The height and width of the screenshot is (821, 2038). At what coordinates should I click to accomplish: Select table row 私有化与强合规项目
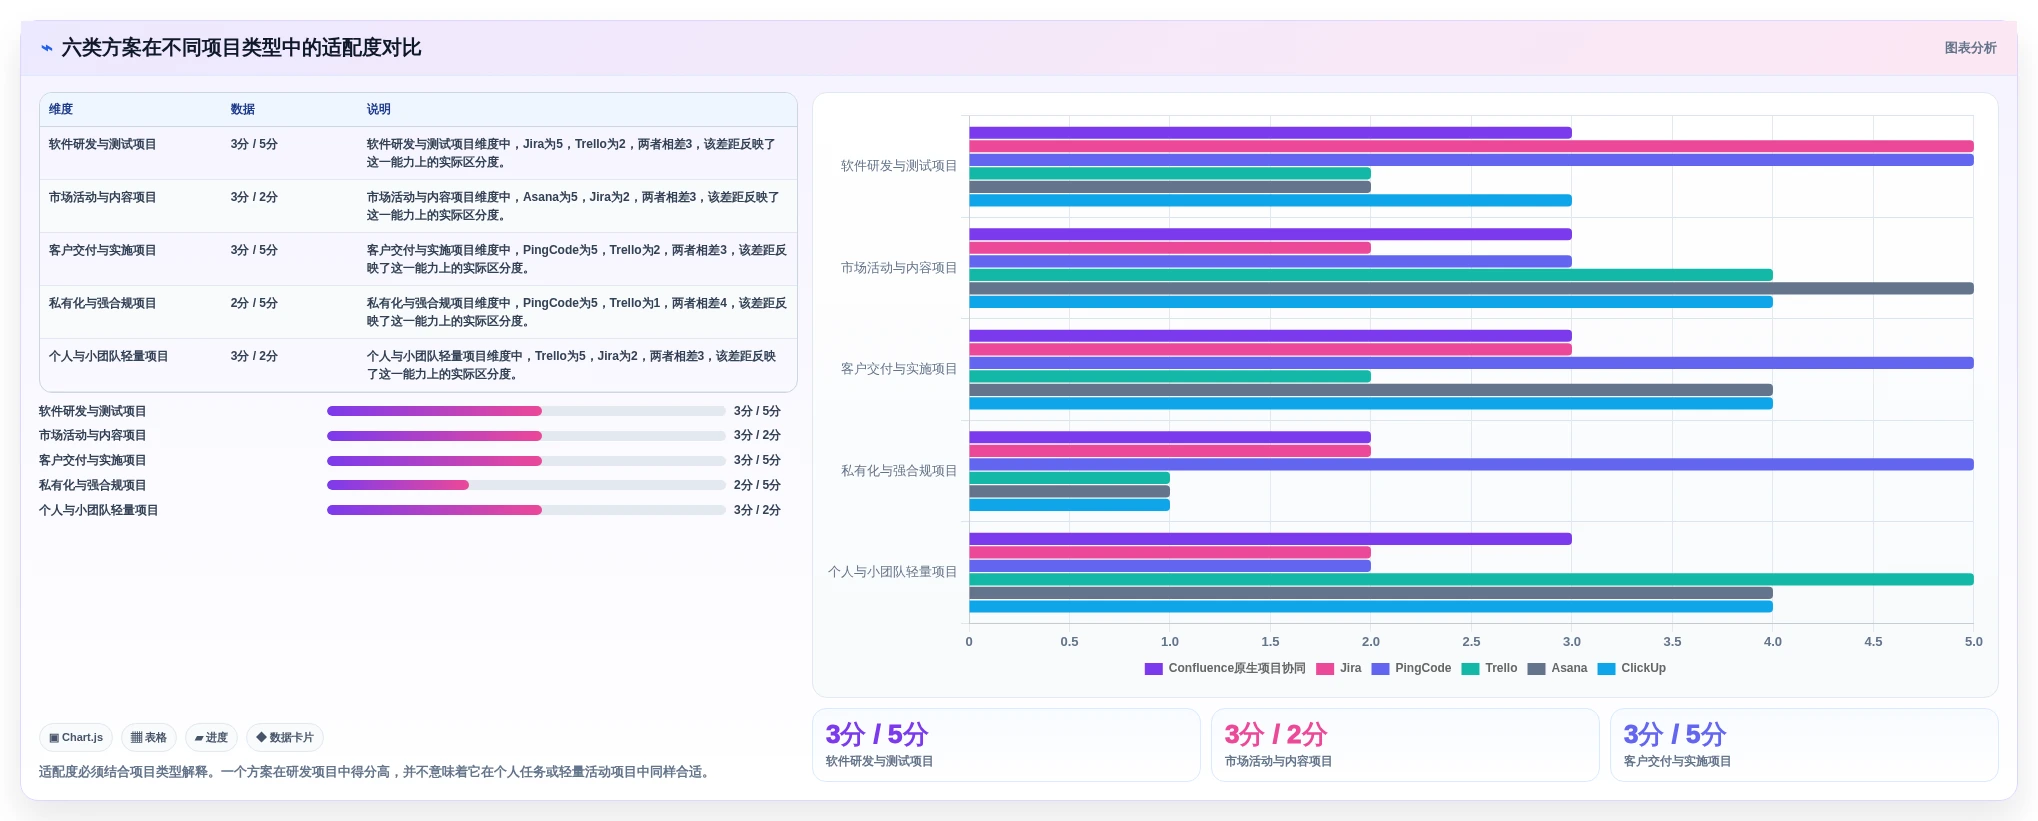click(x=418, y=312)
